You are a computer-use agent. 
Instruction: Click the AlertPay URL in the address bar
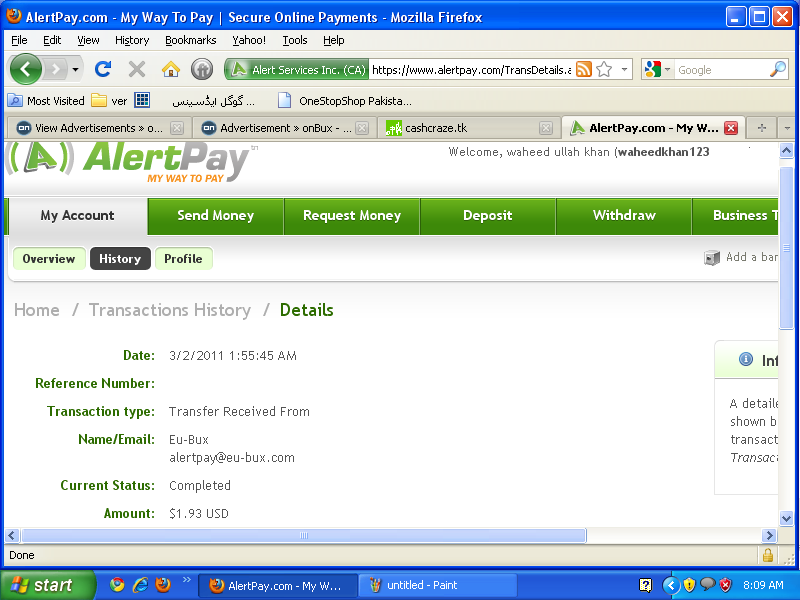[471, 70]
